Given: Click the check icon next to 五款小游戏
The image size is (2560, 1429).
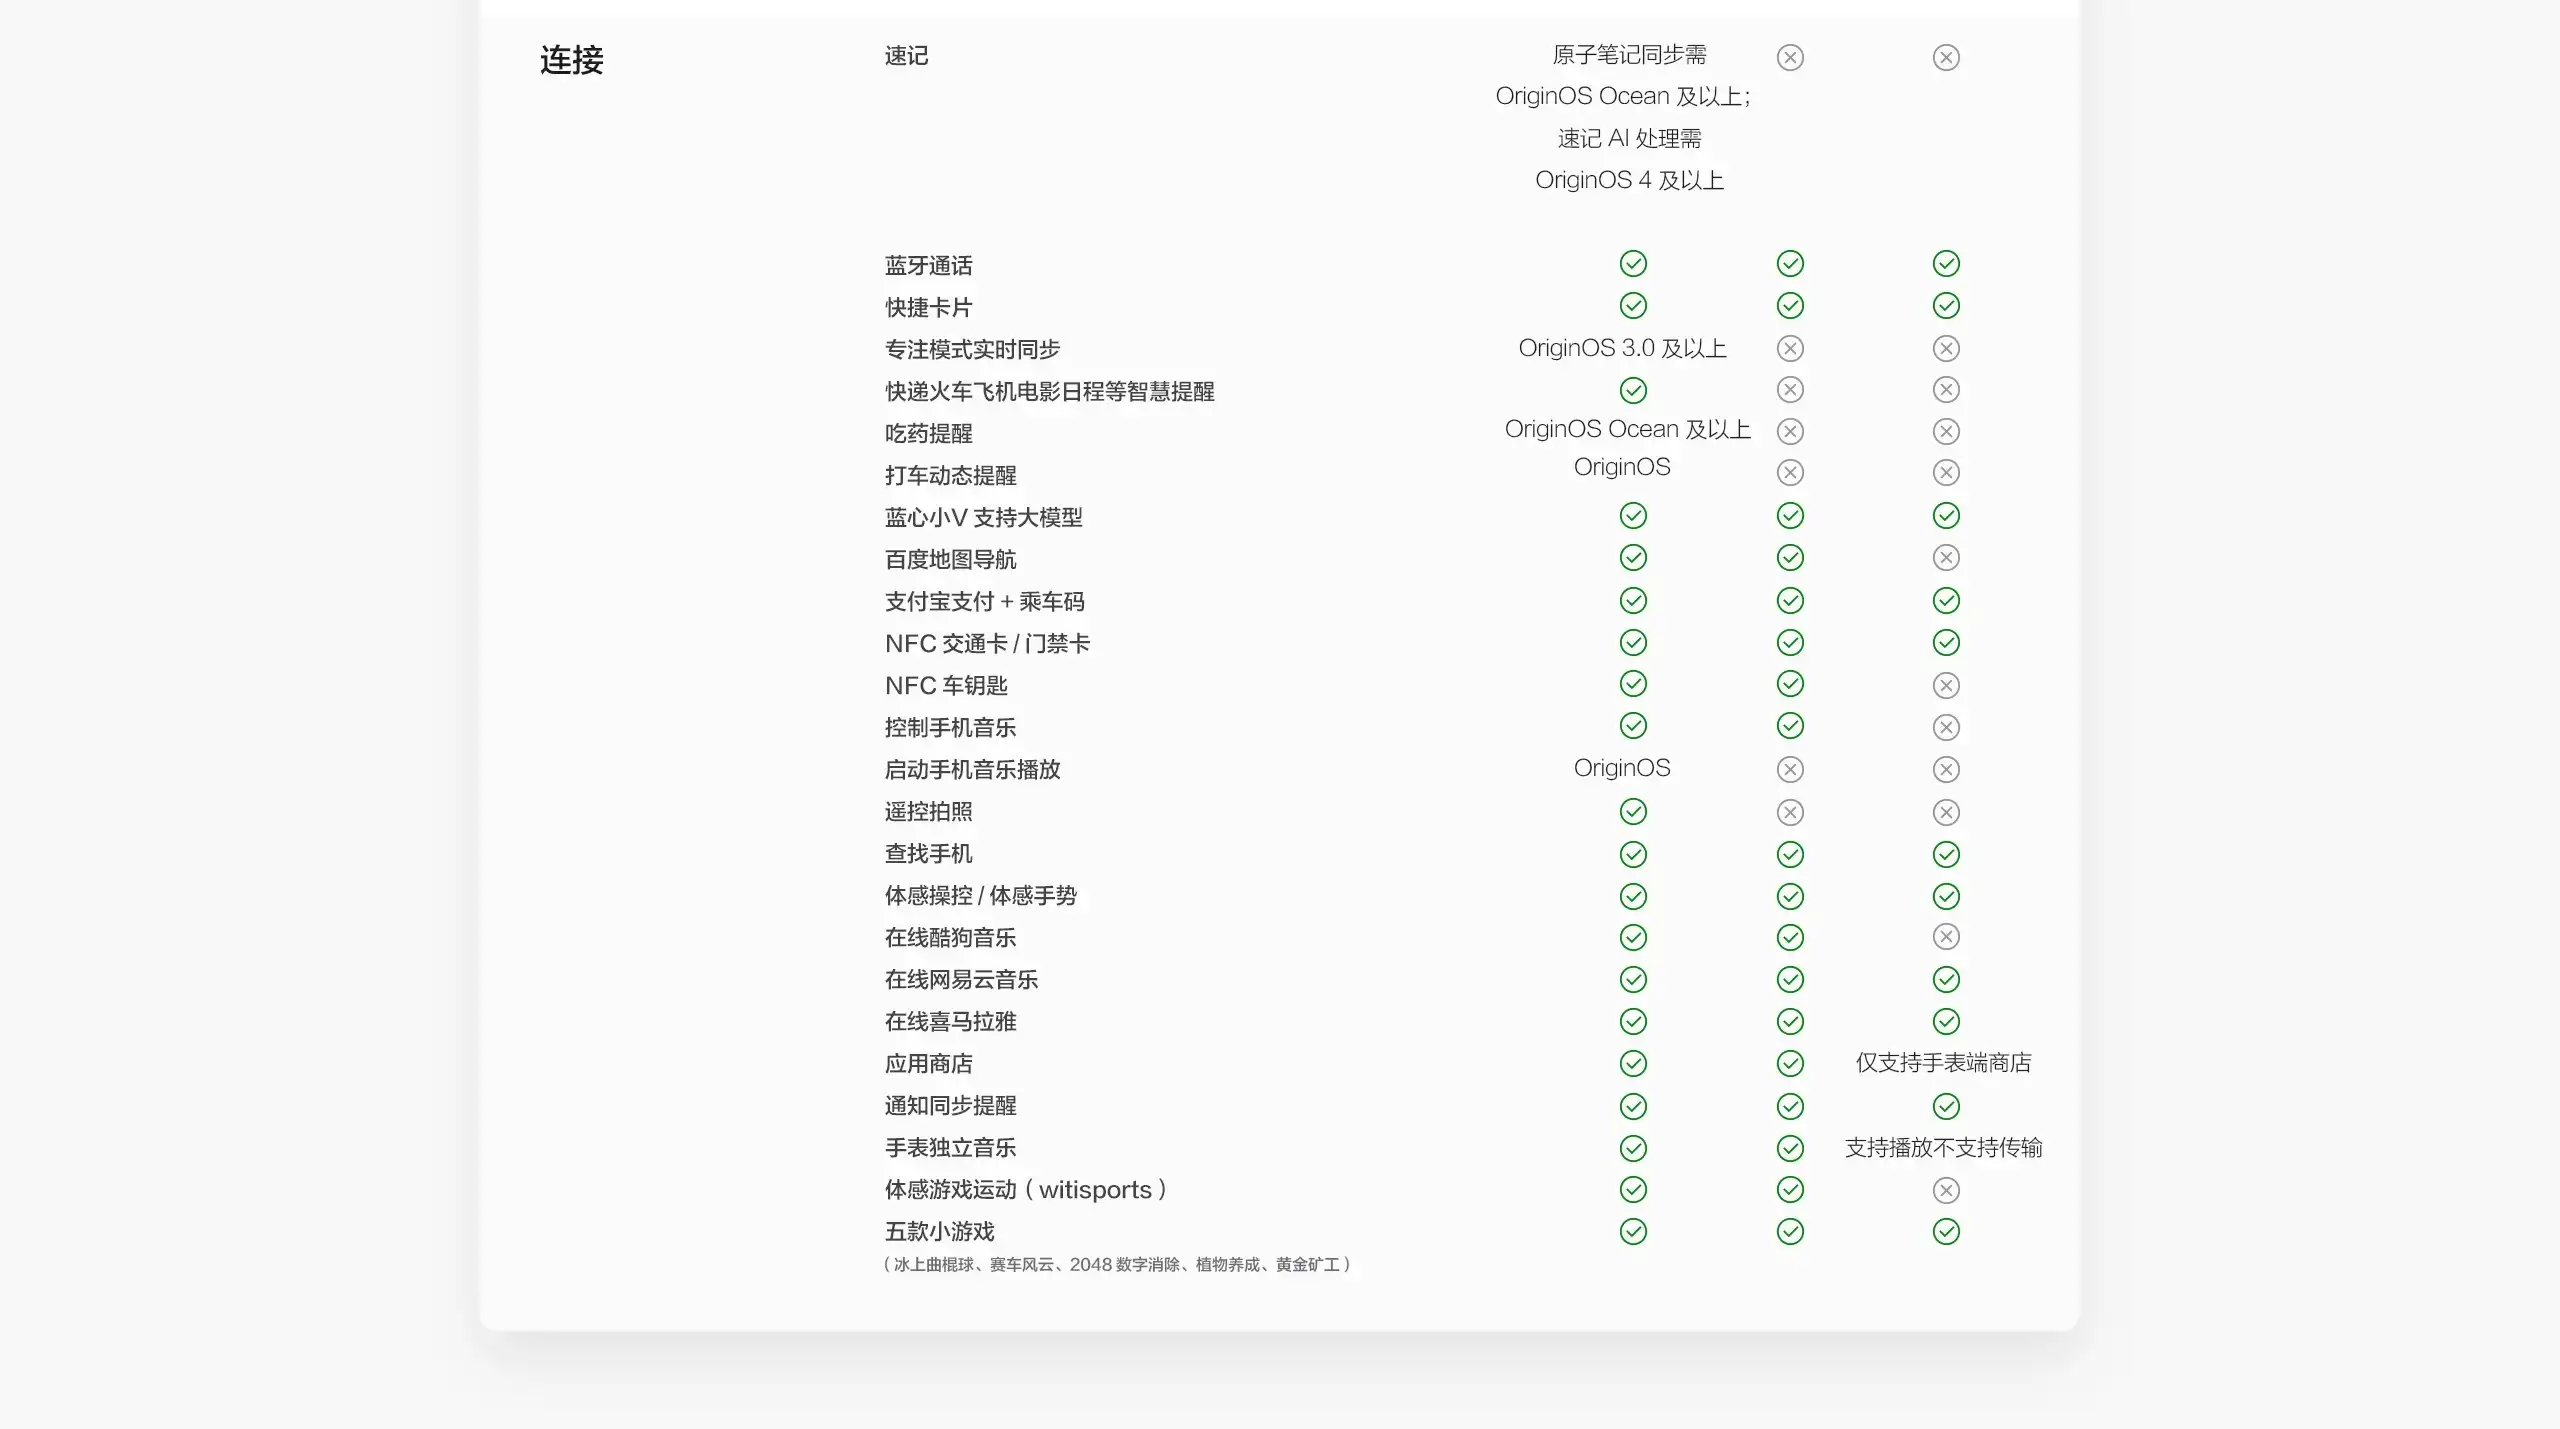Looking at the screenshot, I should (x=1633, y=1231).
